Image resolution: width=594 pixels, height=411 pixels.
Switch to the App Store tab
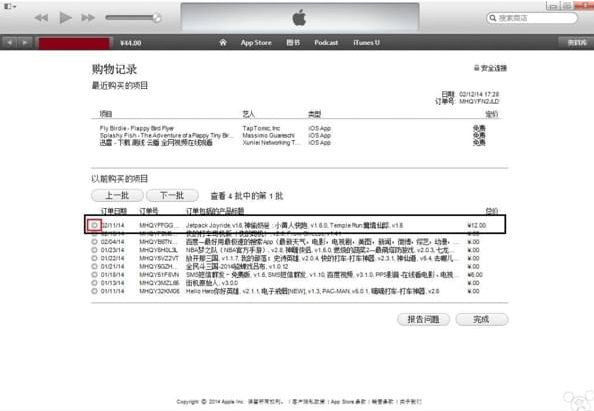pos(256,43)
